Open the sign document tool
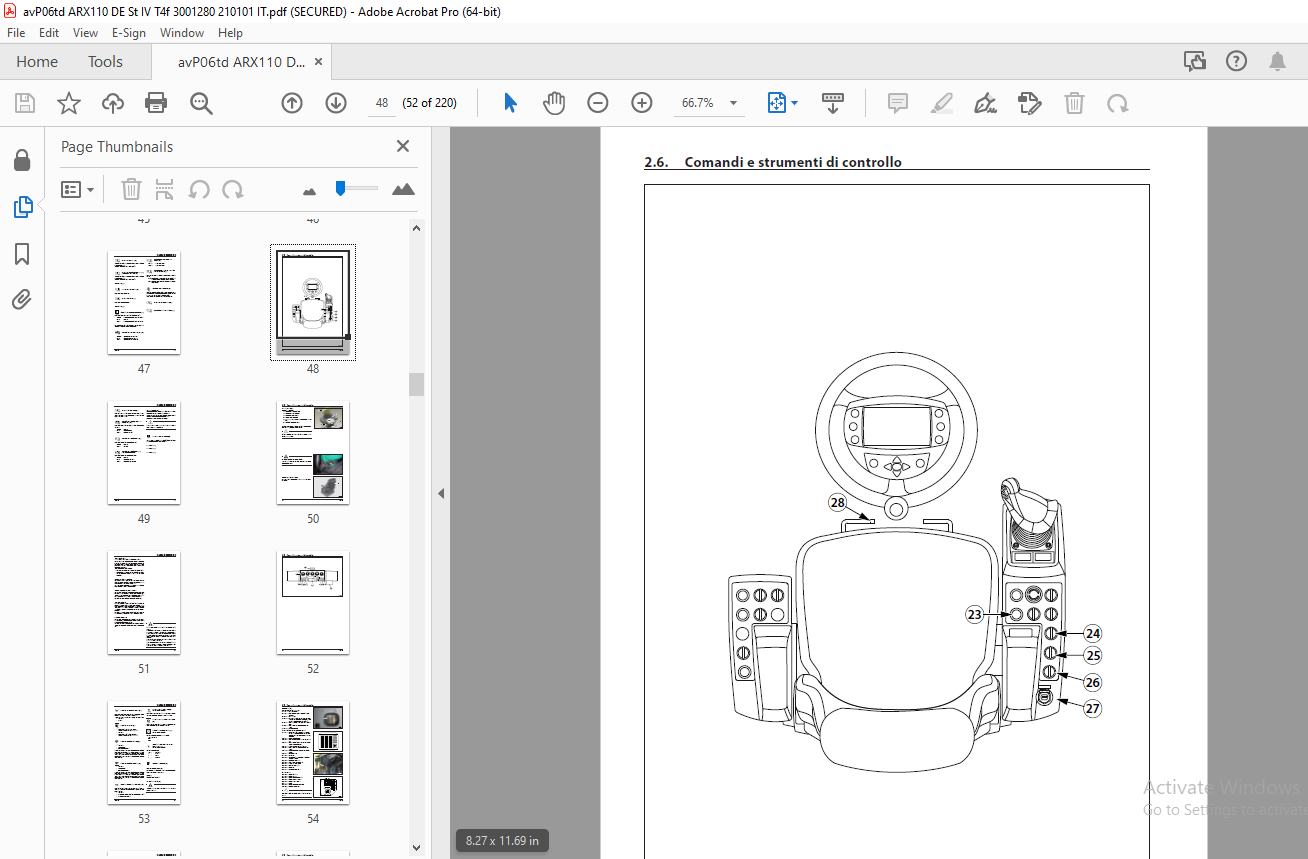 pyautogui.click(x=986, y=103)
